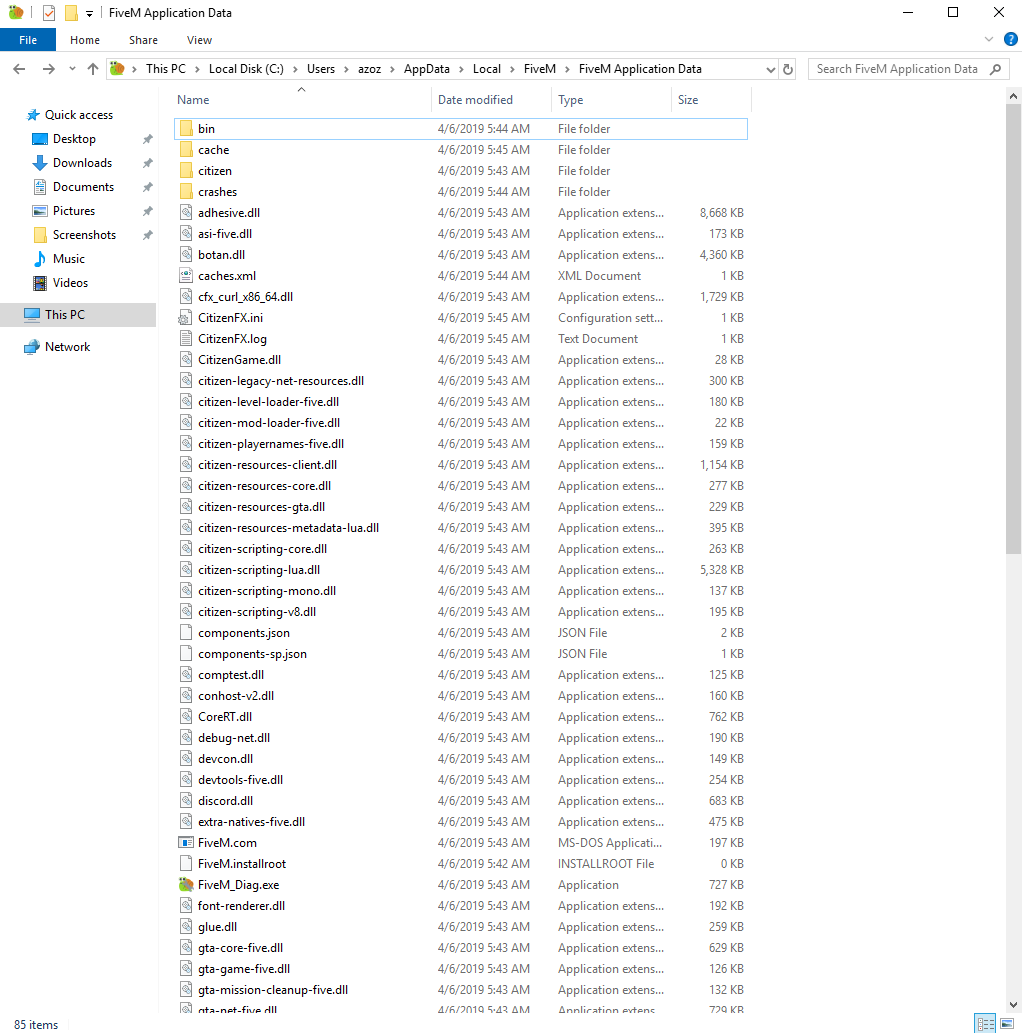Click the vertical scrollbar thumb
The image size is (1023, 1033).
pyautogui.click(x=1013, y=329)
